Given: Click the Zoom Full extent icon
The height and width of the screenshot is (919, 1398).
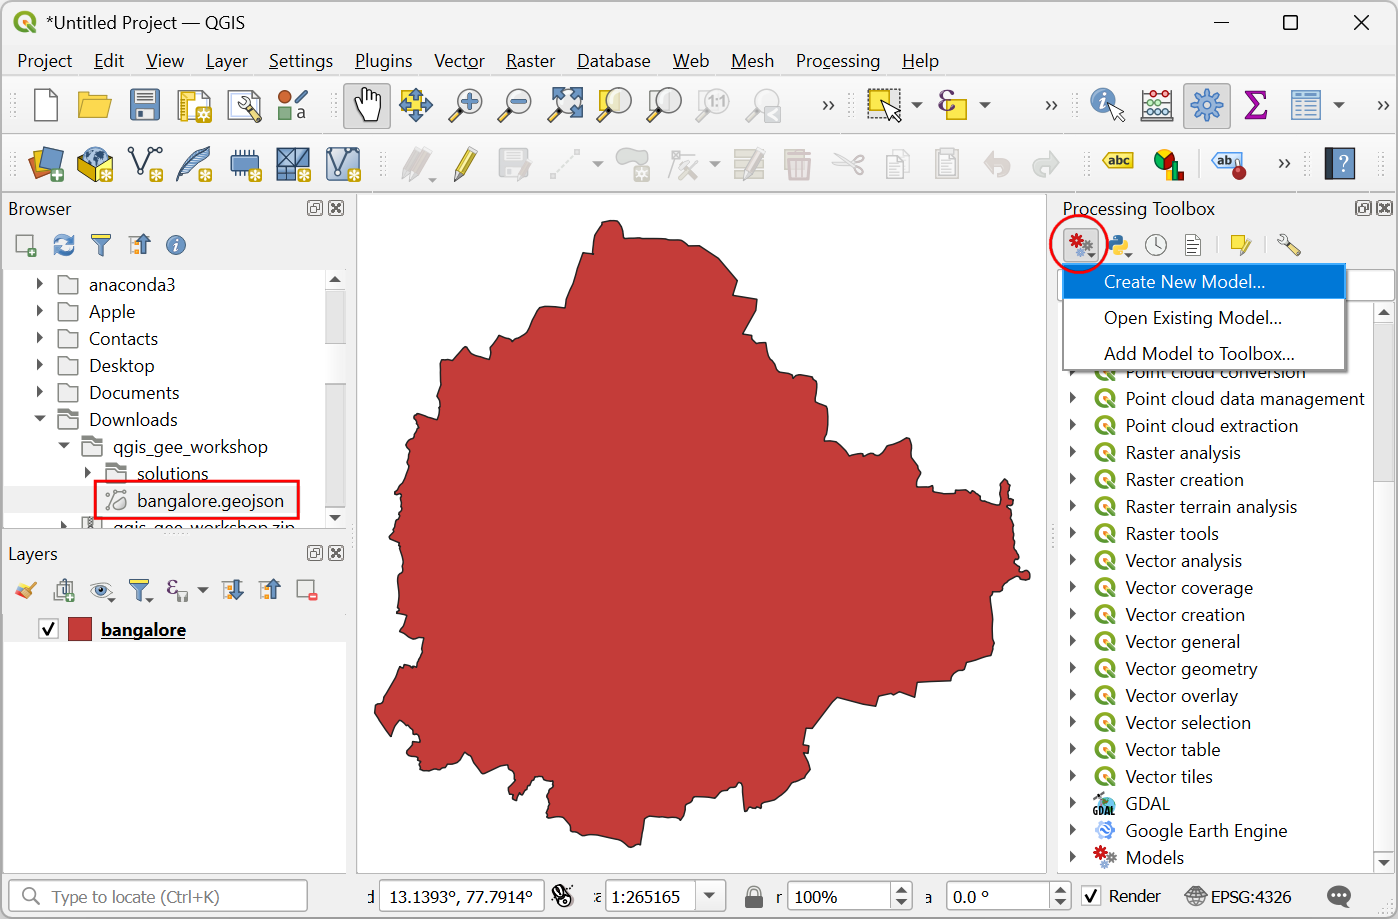Looking at the screenshot, I should [x=565, y=105].
